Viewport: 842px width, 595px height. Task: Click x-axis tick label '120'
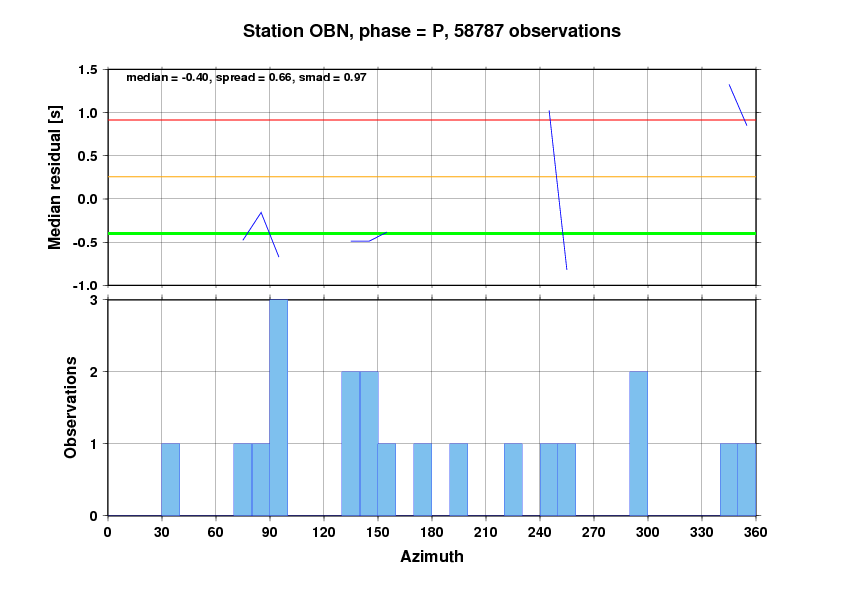click(324, 532)
